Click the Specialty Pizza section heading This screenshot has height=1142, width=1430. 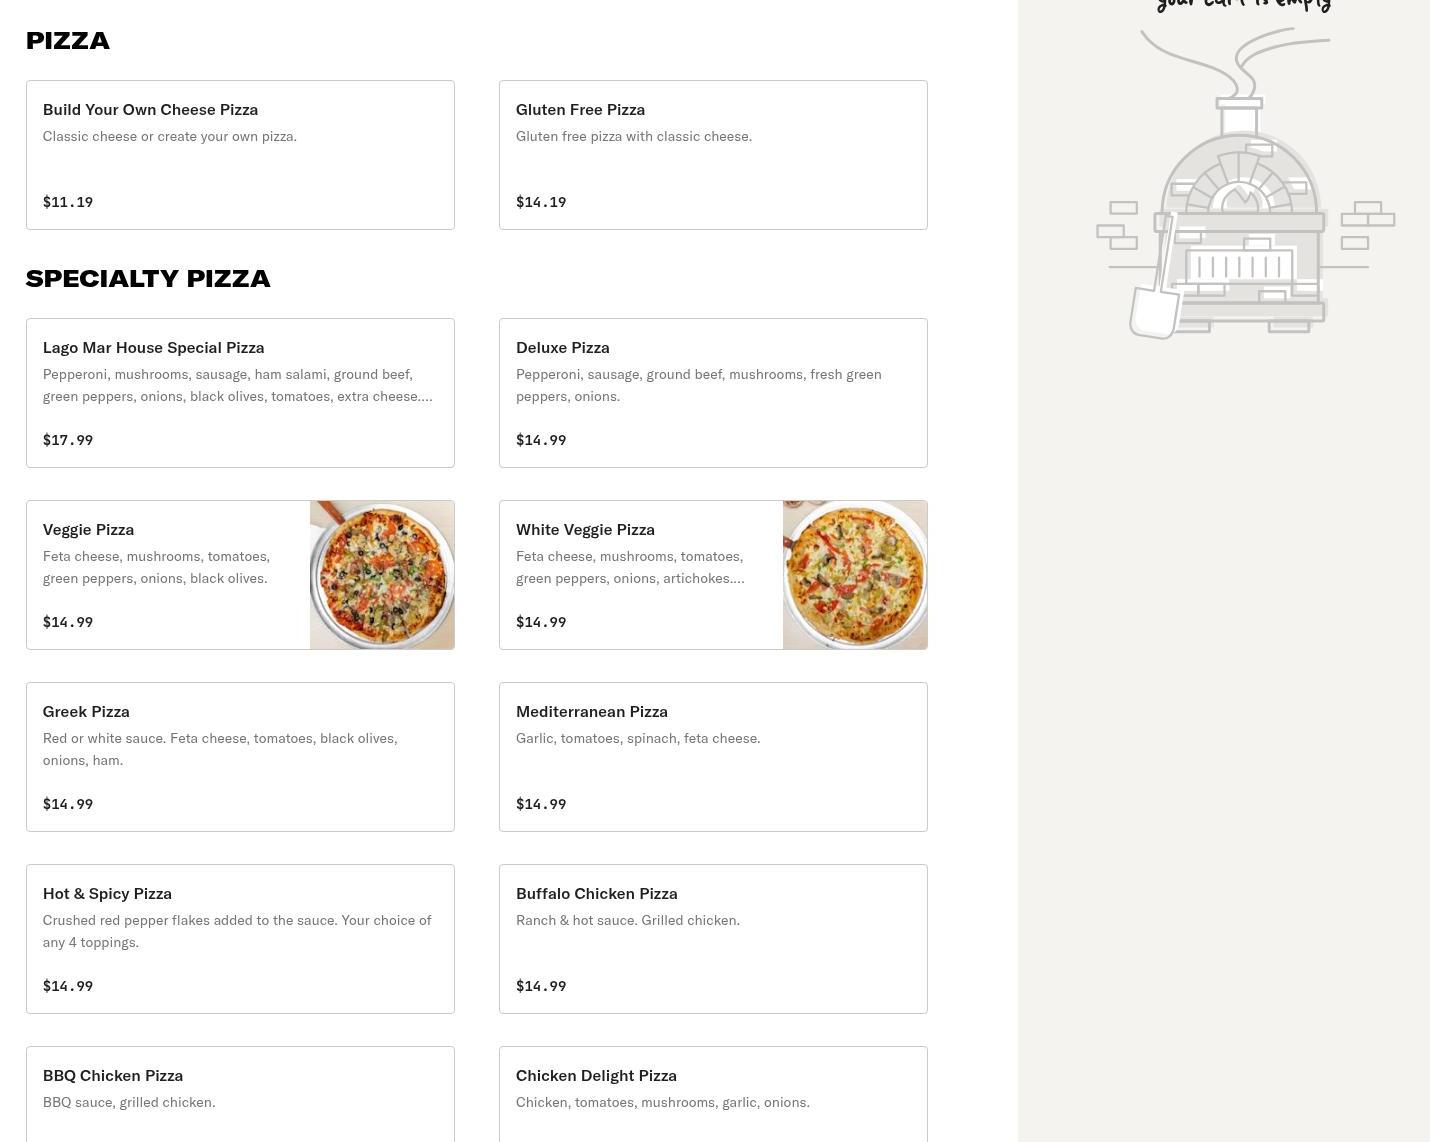coord(148,279)
